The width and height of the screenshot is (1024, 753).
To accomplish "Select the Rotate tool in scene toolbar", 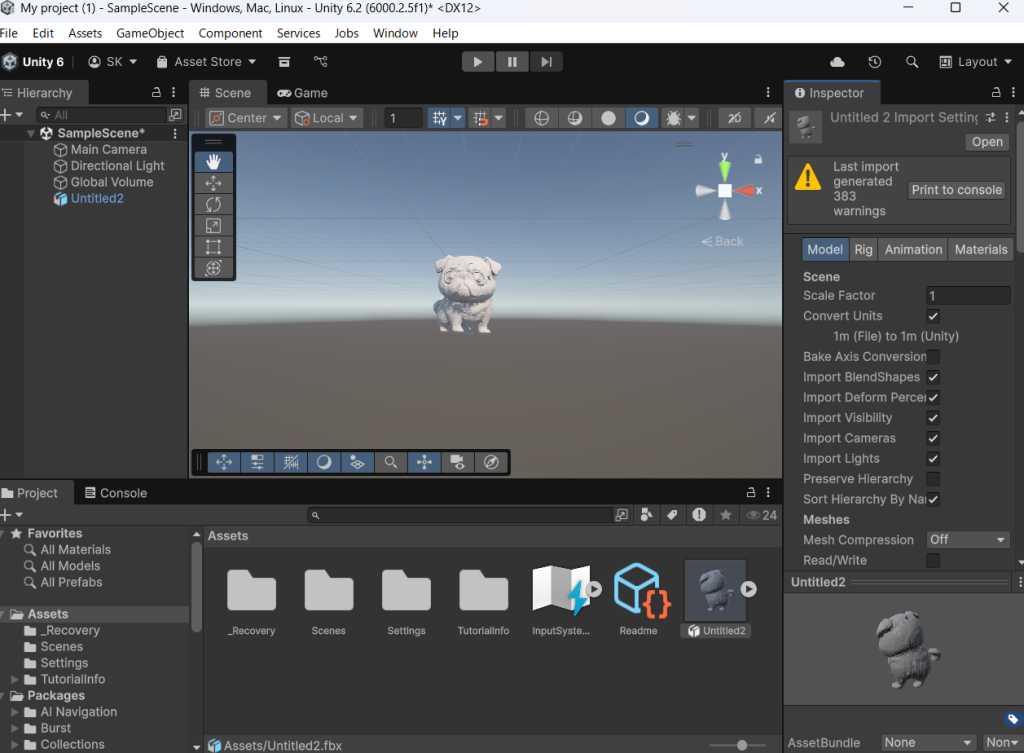I will pos(213,204).
